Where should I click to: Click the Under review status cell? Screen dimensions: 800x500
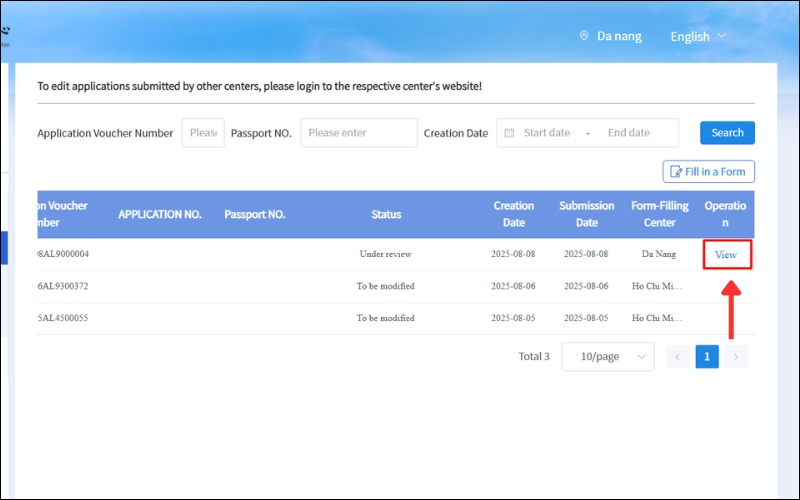(x=386, y=254)
